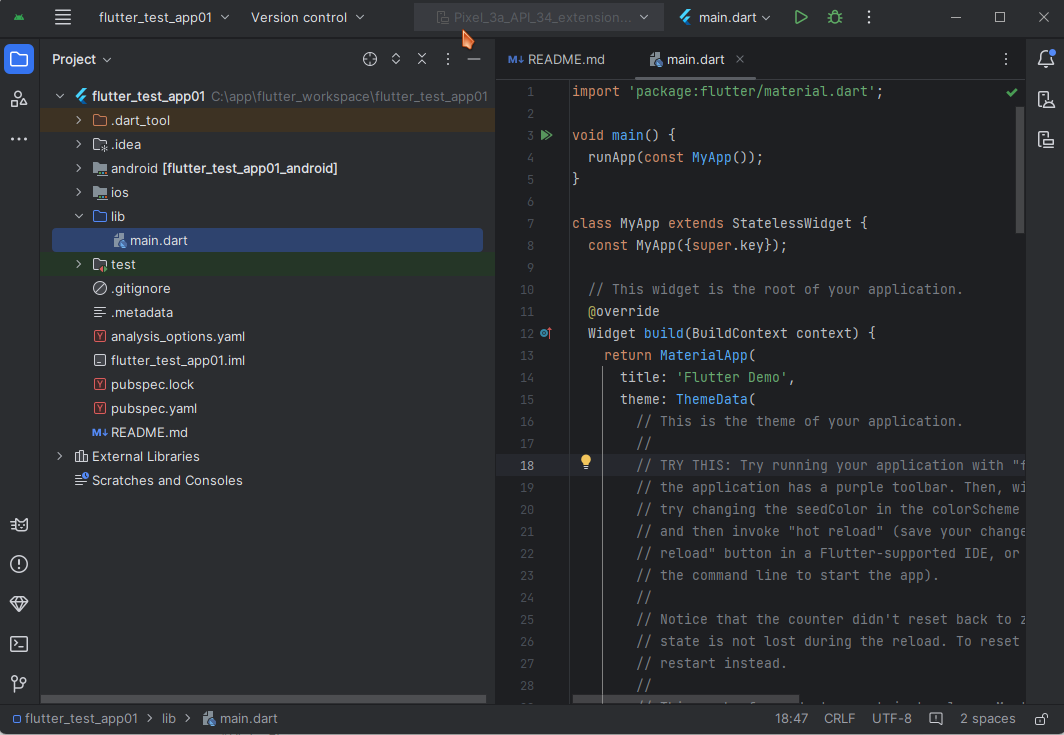Collapse flutter_test_app01 root node
The height and width of the screenshot is (735, 1064).
point(60,96)
